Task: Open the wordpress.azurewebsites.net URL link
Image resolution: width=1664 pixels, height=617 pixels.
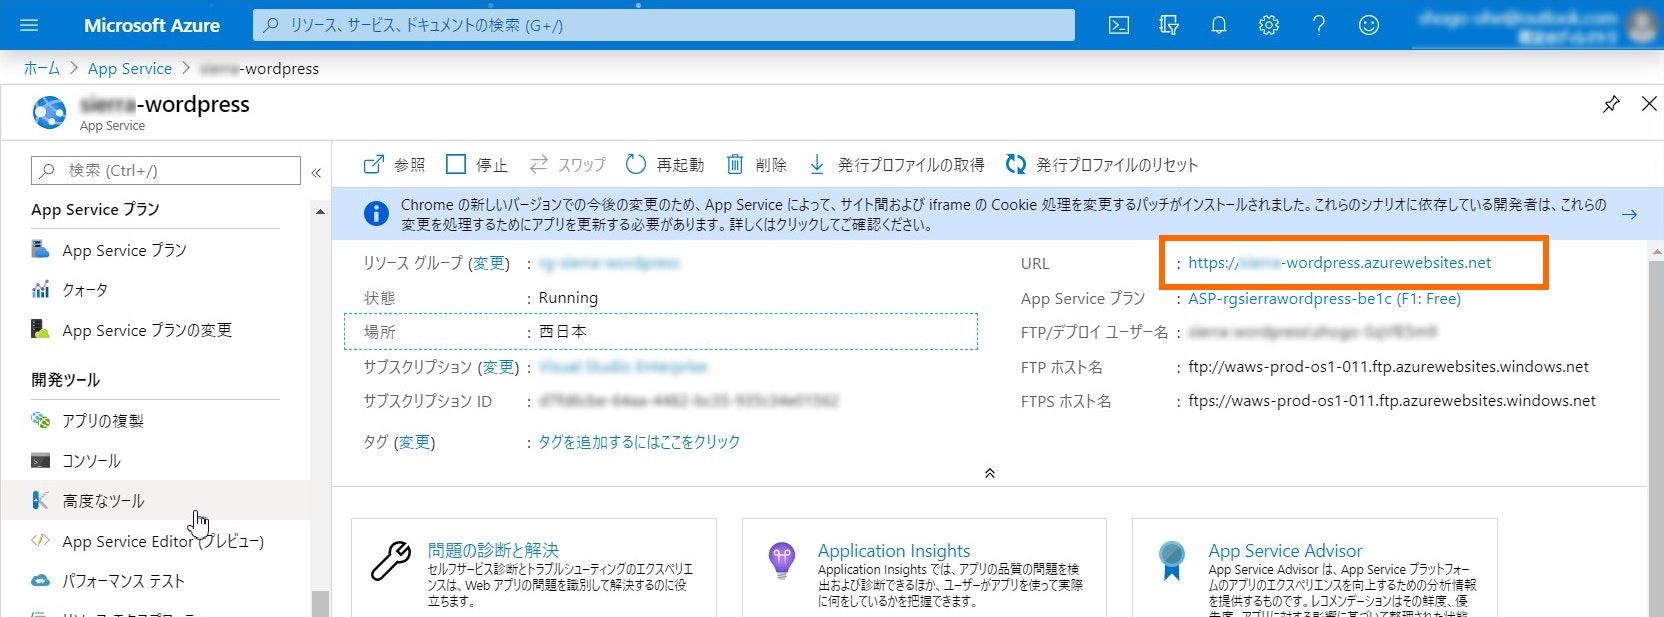Action: point(1339,263)
